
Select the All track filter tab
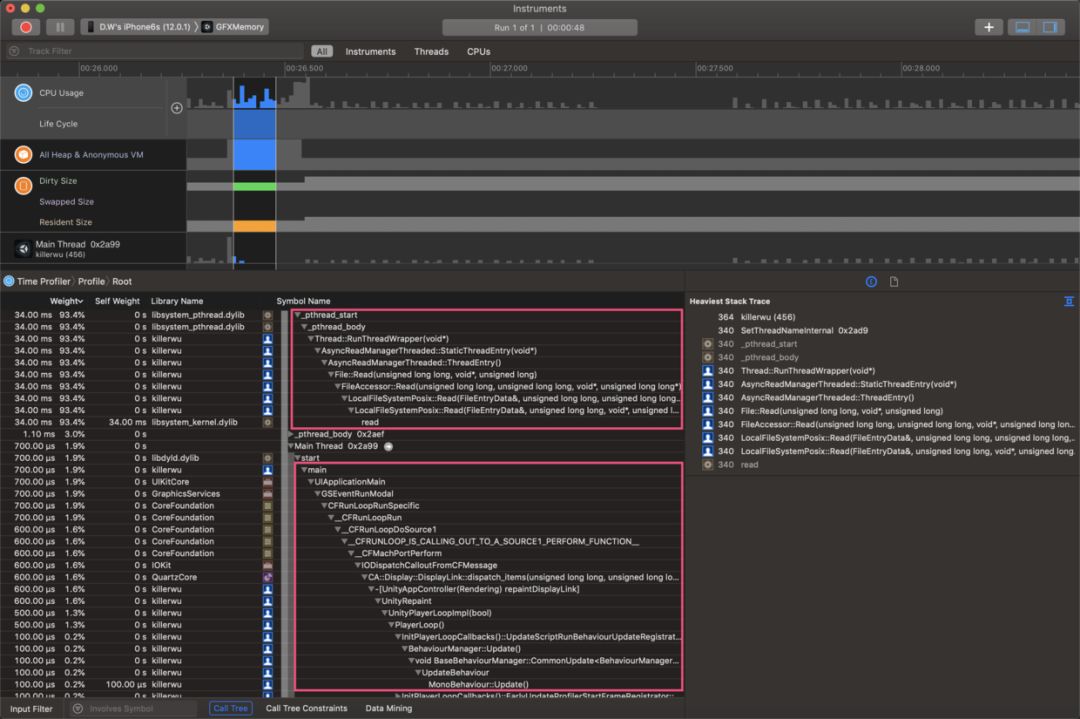322,52
